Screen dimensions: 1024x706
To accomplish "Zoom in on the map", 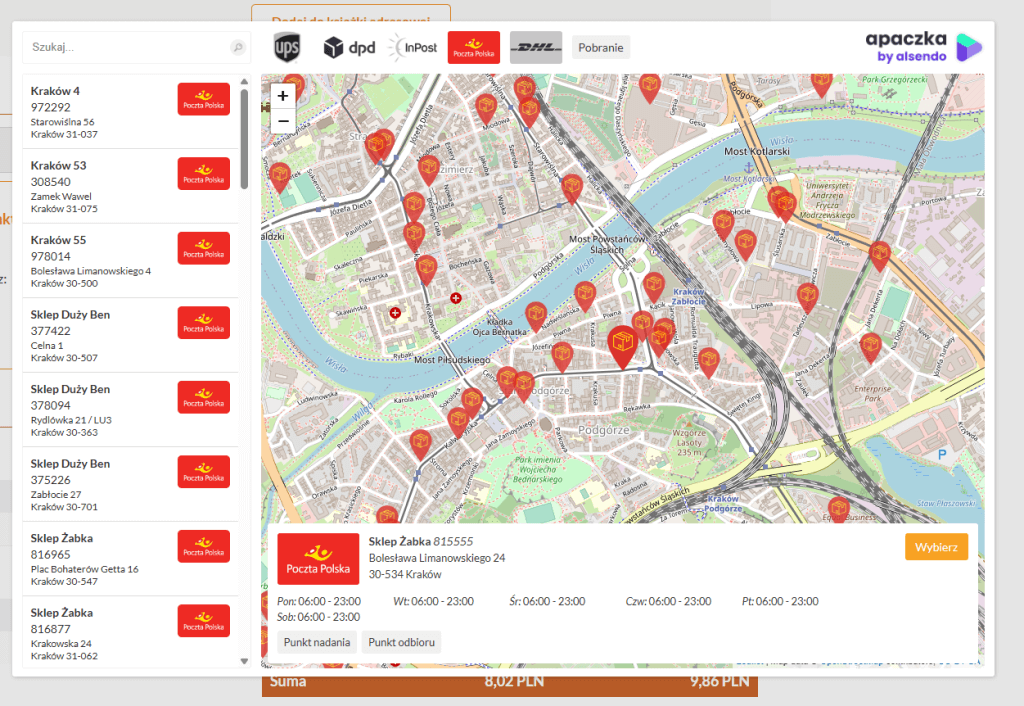I will [x=283, y=96].
